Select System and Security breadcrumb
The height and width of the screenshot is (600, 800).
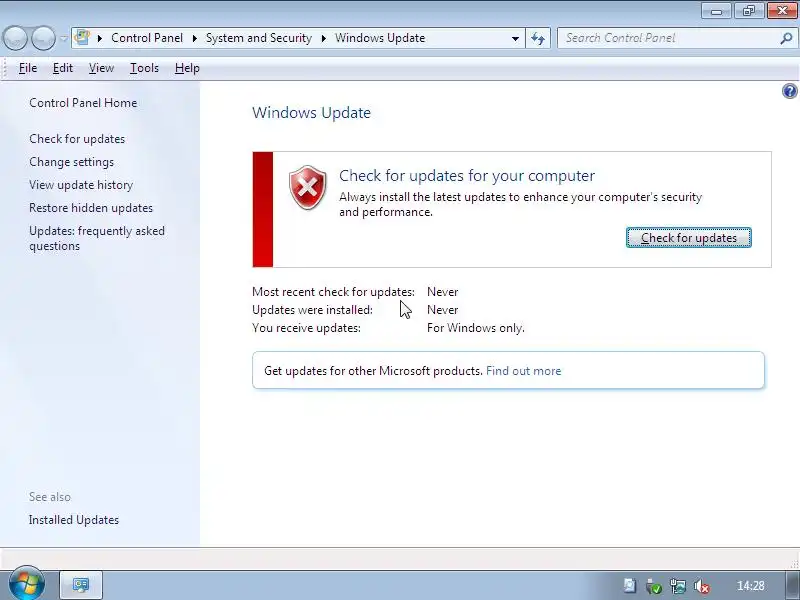[x=259, y=38]
